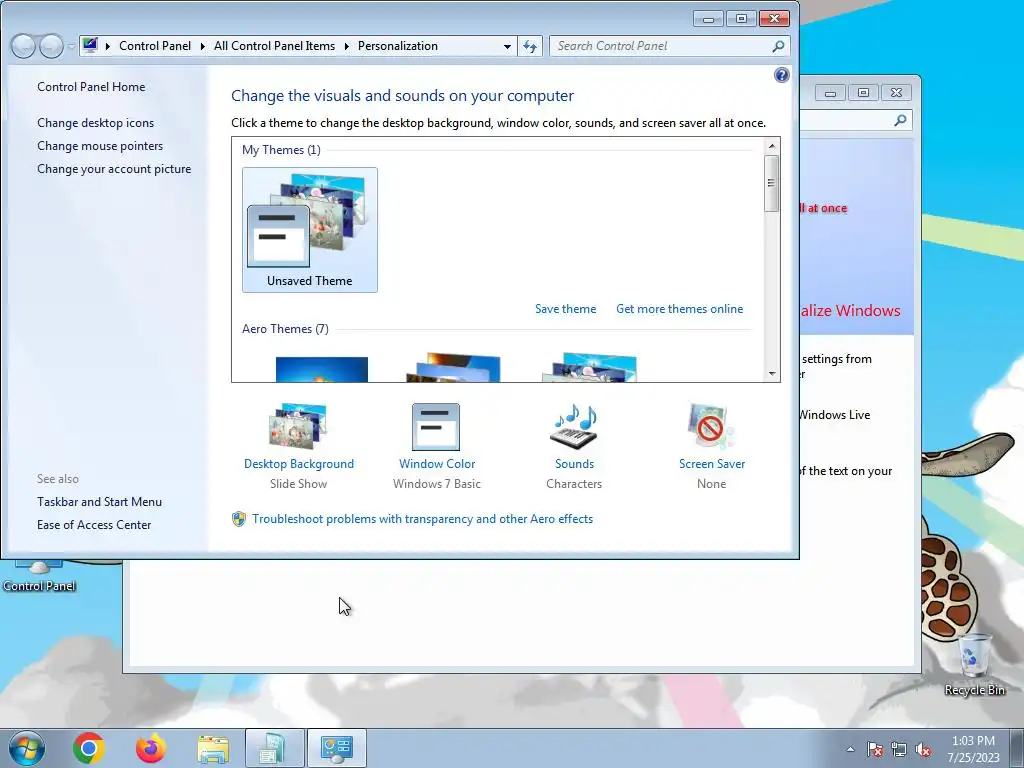Open Ease of Access Center link
The height and width of the screenshot is (768, 1024).
94,524
